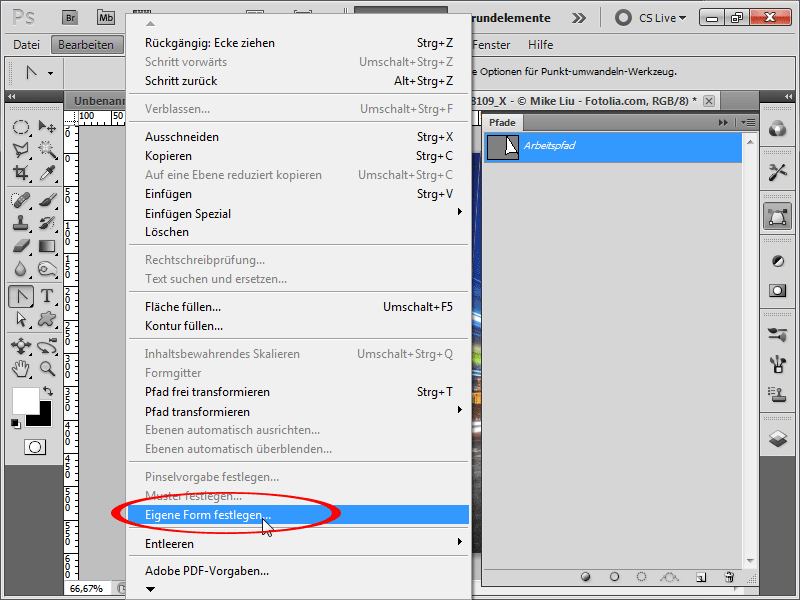Open the Masks panel dock icon
The image size is (800, 600).
point(777,291)
